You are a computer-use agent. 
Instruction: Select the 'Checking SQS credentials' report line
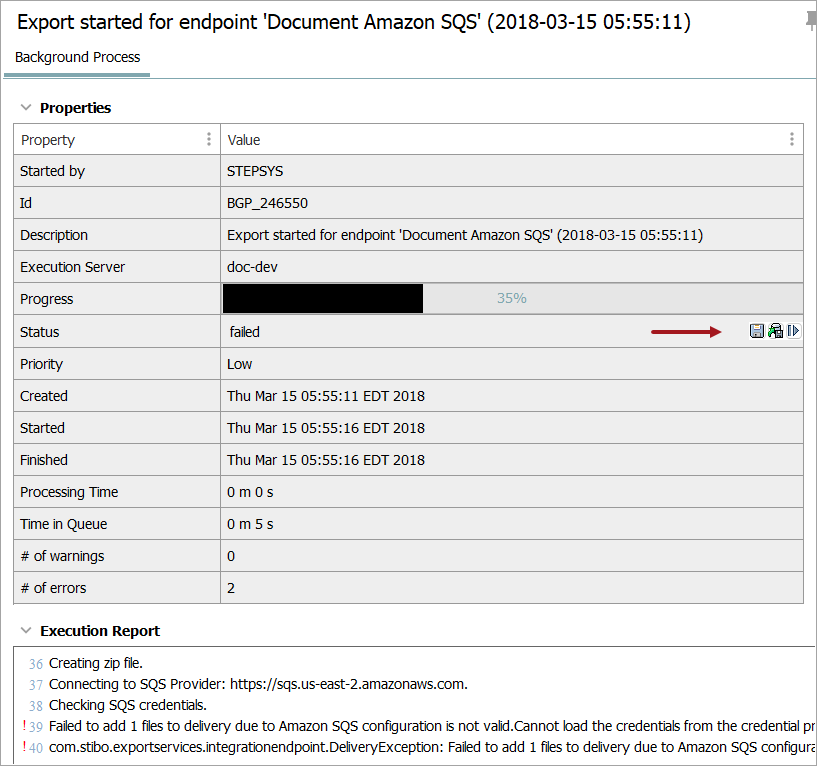click(127, 705)
